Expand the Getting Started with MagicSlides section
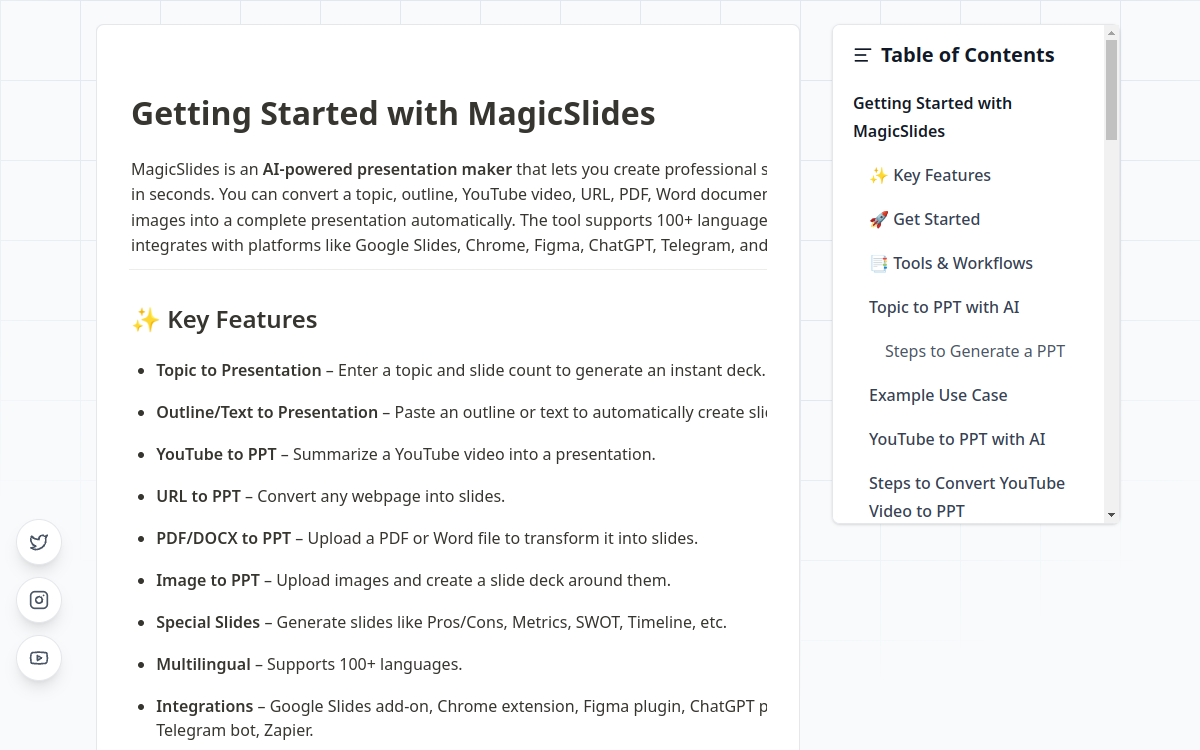The height and width of the screenshot is (750, 1200). pos(932,116)
